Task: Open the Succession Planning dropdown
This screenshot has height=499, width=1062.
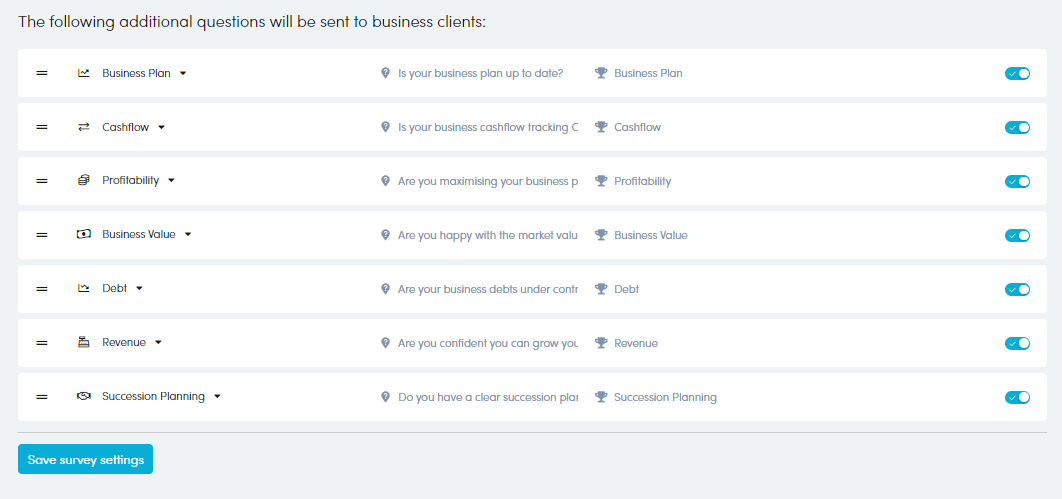Action: [x=217, y=397]
